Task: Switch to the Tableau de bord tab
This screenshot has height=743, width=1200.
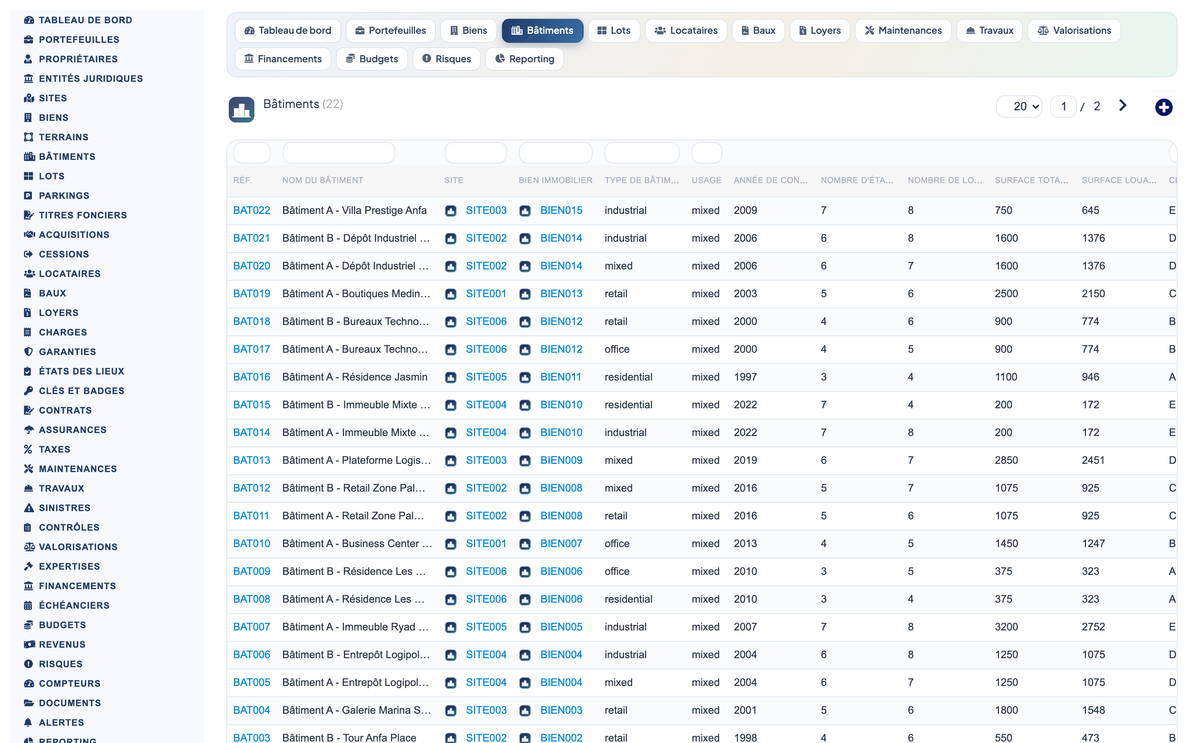Action: tap(288, 31)
